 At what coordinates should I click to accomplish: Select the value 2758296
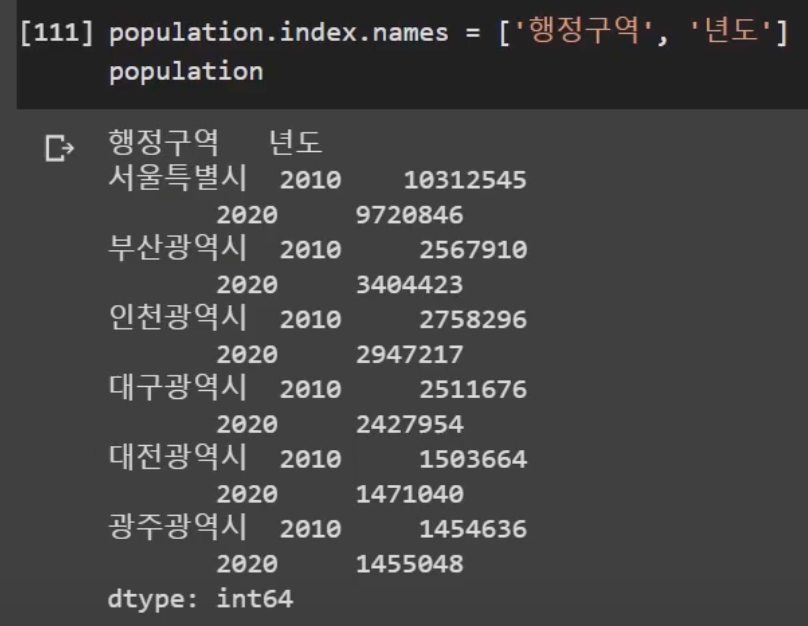pos(473,319)
